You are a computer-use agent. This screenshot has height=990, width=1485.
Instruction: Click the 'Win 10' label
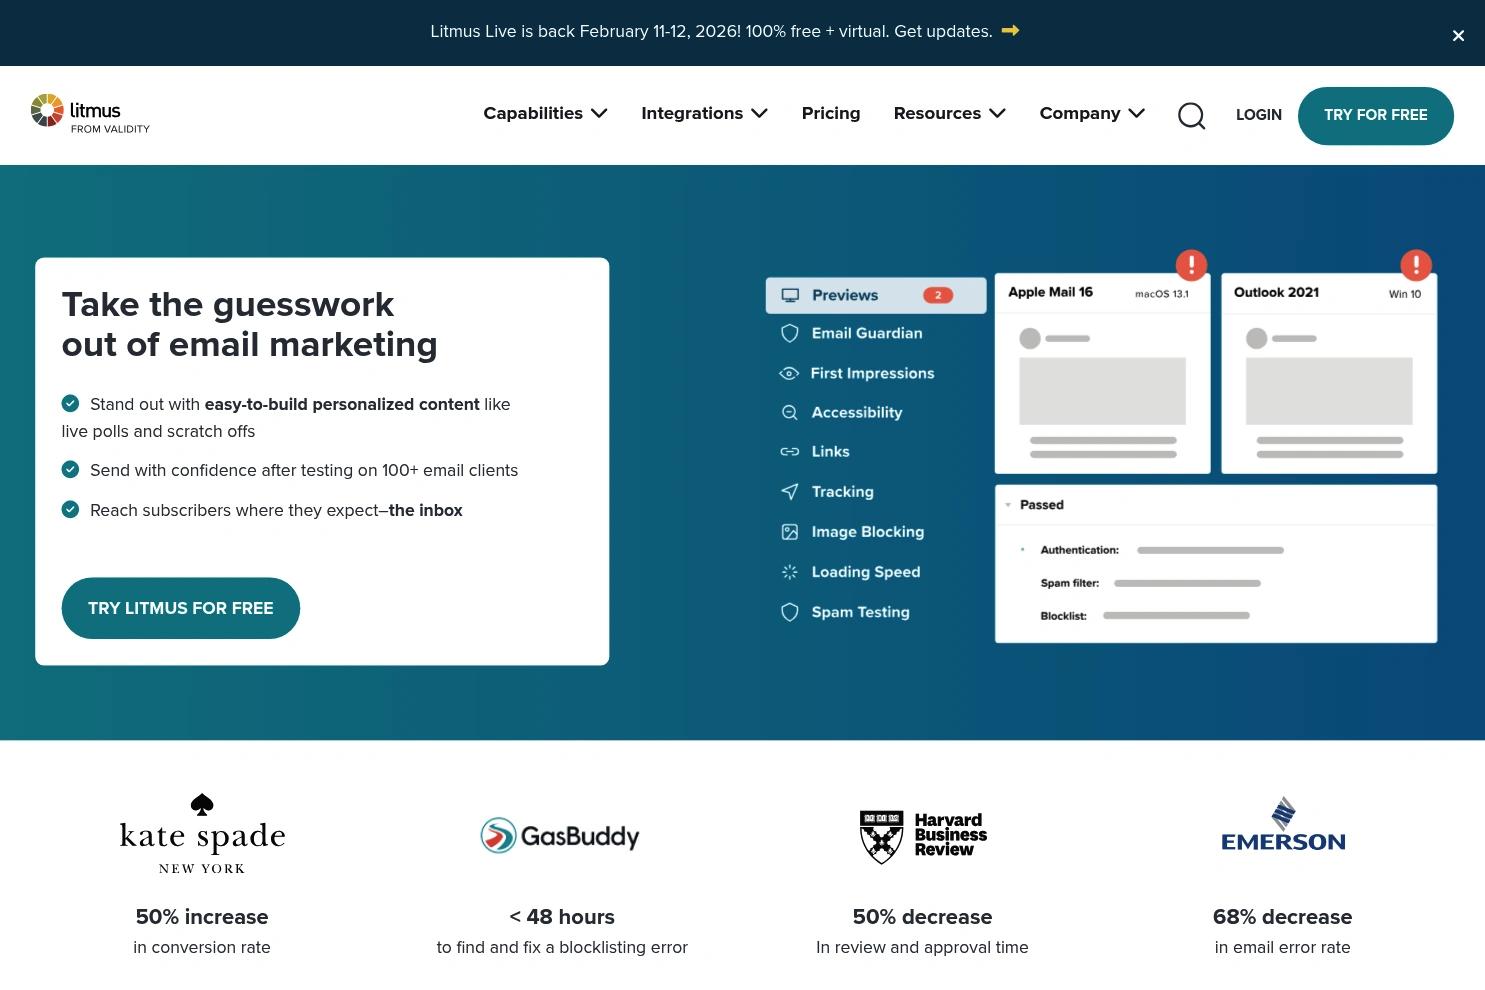[1405, 294]
